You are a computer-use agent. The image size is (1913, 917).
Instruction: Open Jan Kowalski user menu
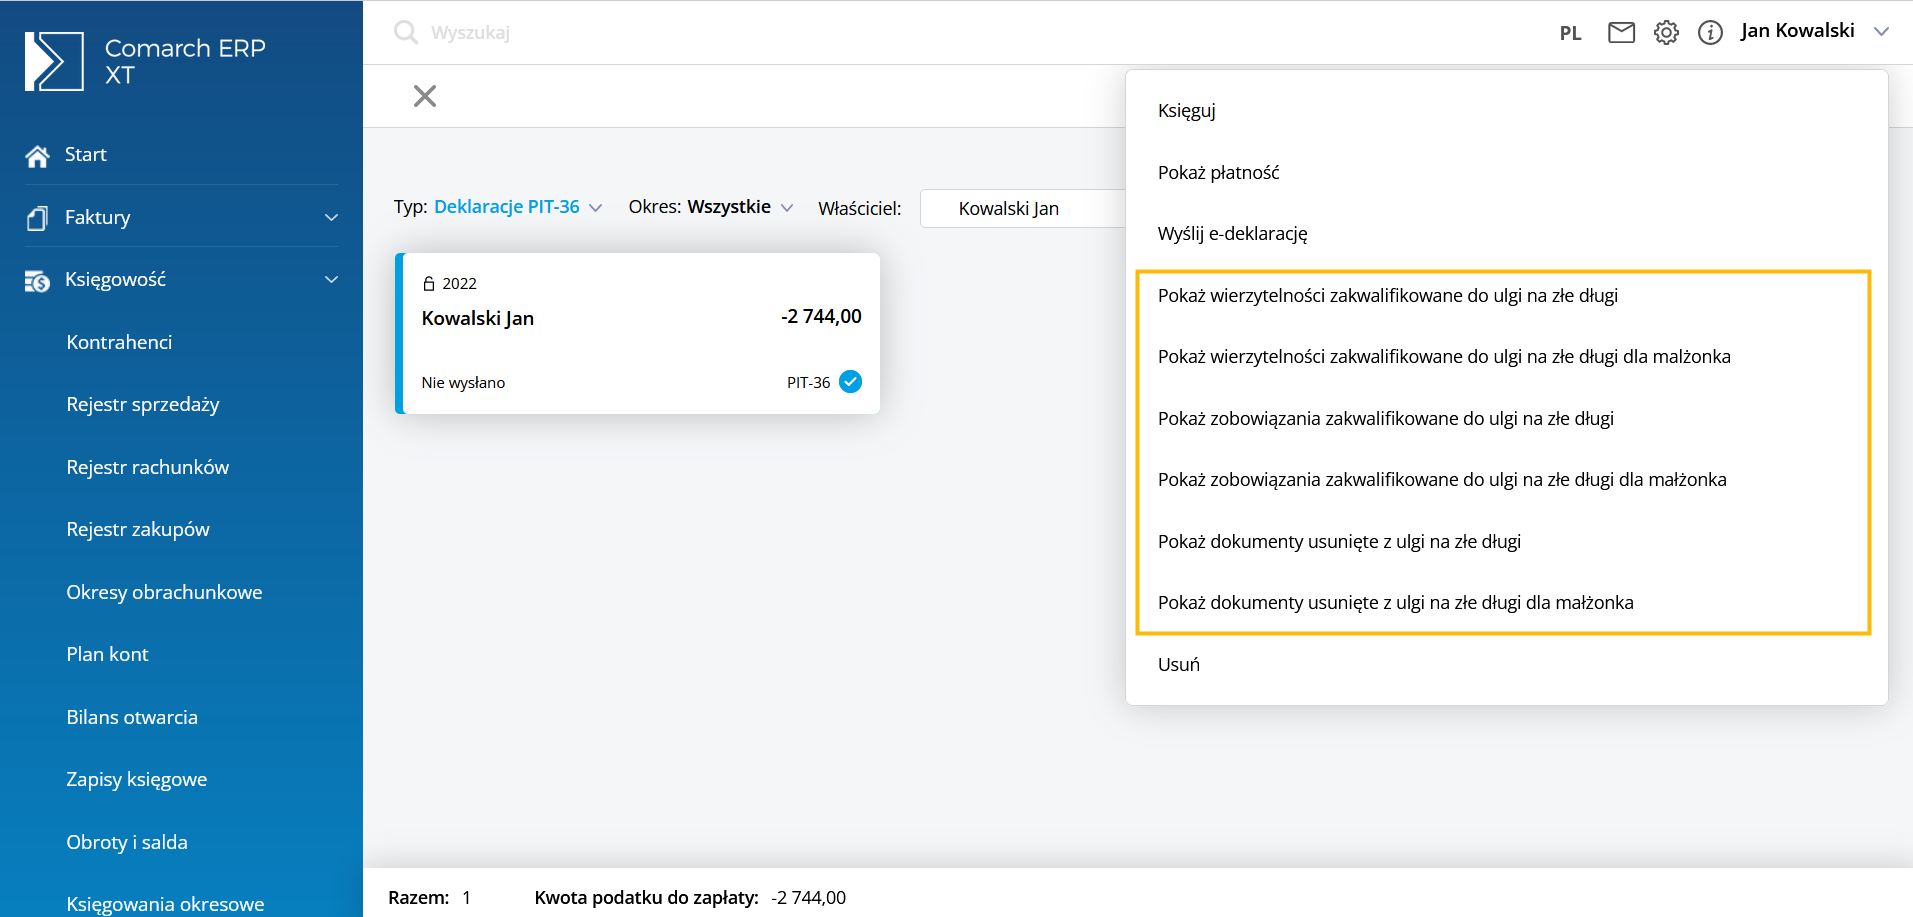pyautogui.click(x=1814, y=31)
